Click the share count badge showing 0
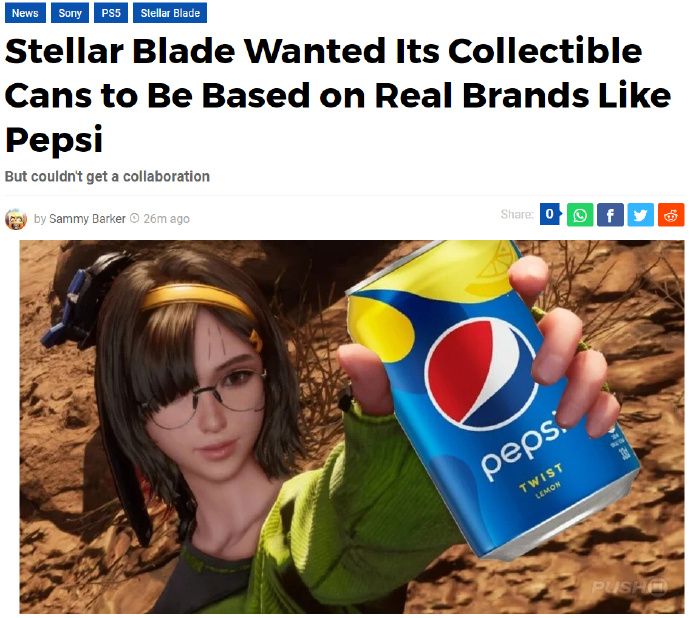The image size is (690, 618). [550, 214]
